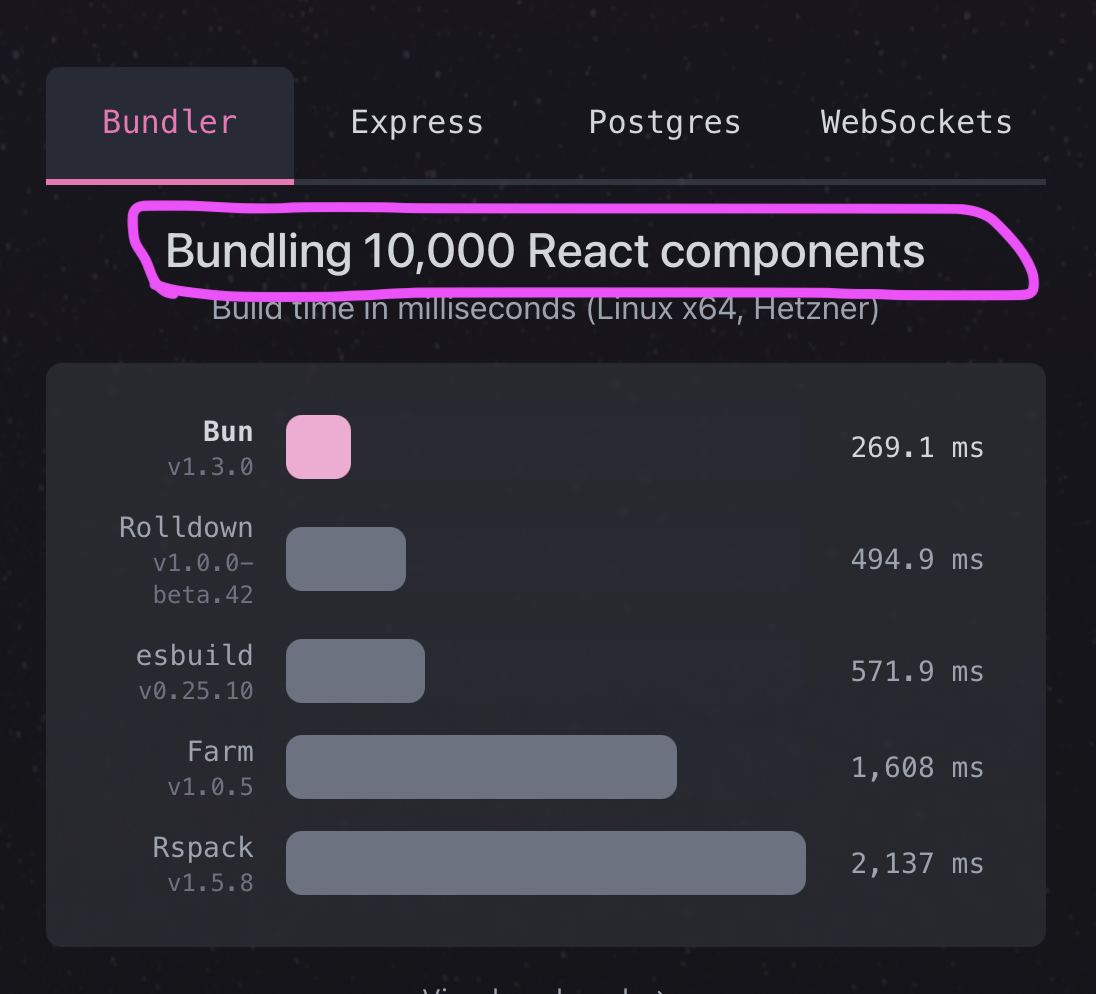This screenshot has width=1096, height=994.
Task: Select the Rspack name label
Action: [x=203, y=848]
